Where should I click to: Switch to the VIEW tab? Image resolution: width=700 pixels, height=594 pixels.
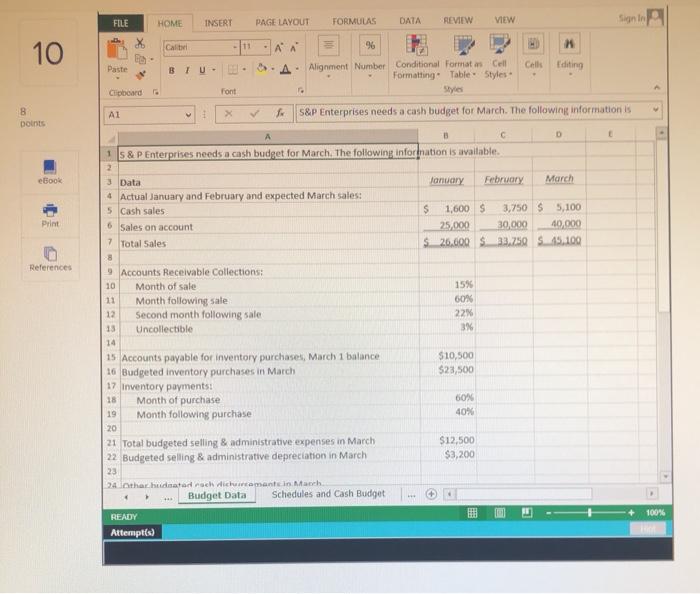point(504,20)
